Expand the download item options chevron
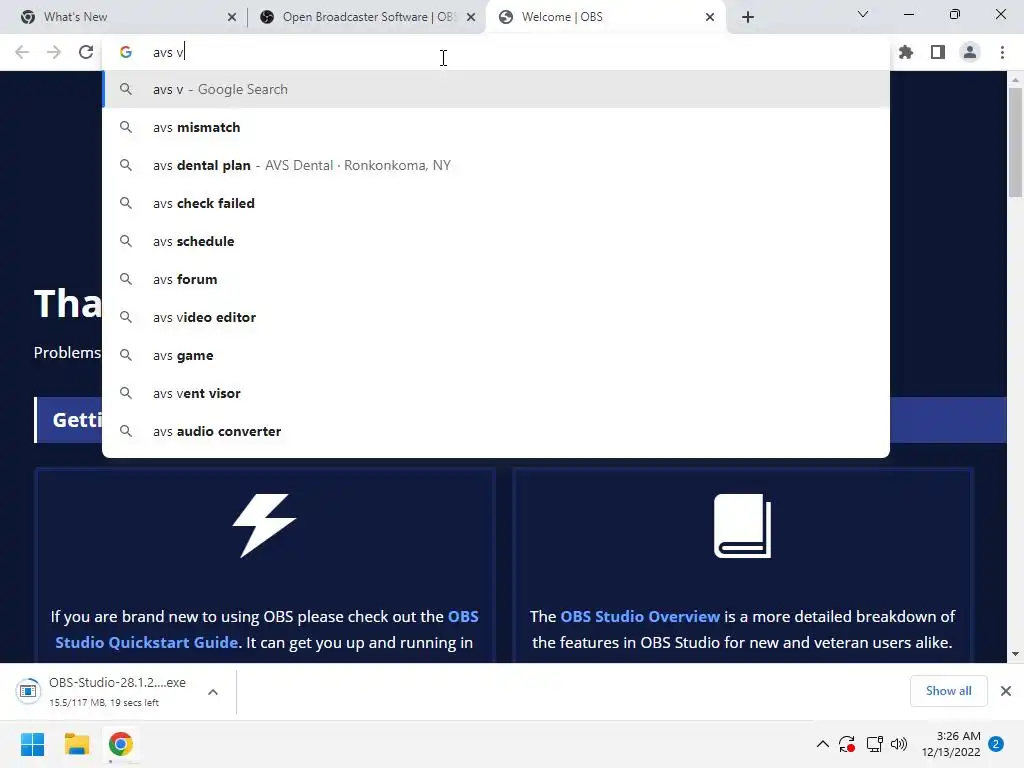 coord(213,692)
